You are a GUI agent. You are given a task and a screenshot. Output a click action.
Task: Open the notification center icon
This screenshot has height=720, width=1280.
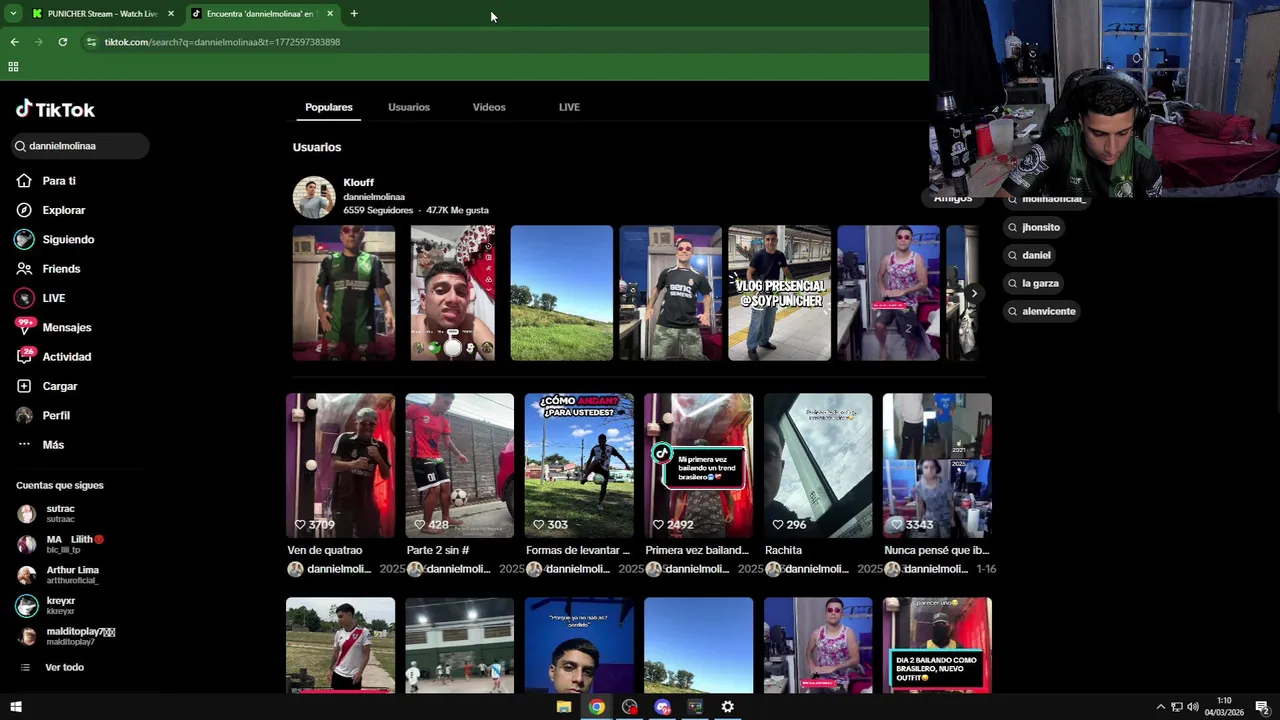tap(1263, 707)
